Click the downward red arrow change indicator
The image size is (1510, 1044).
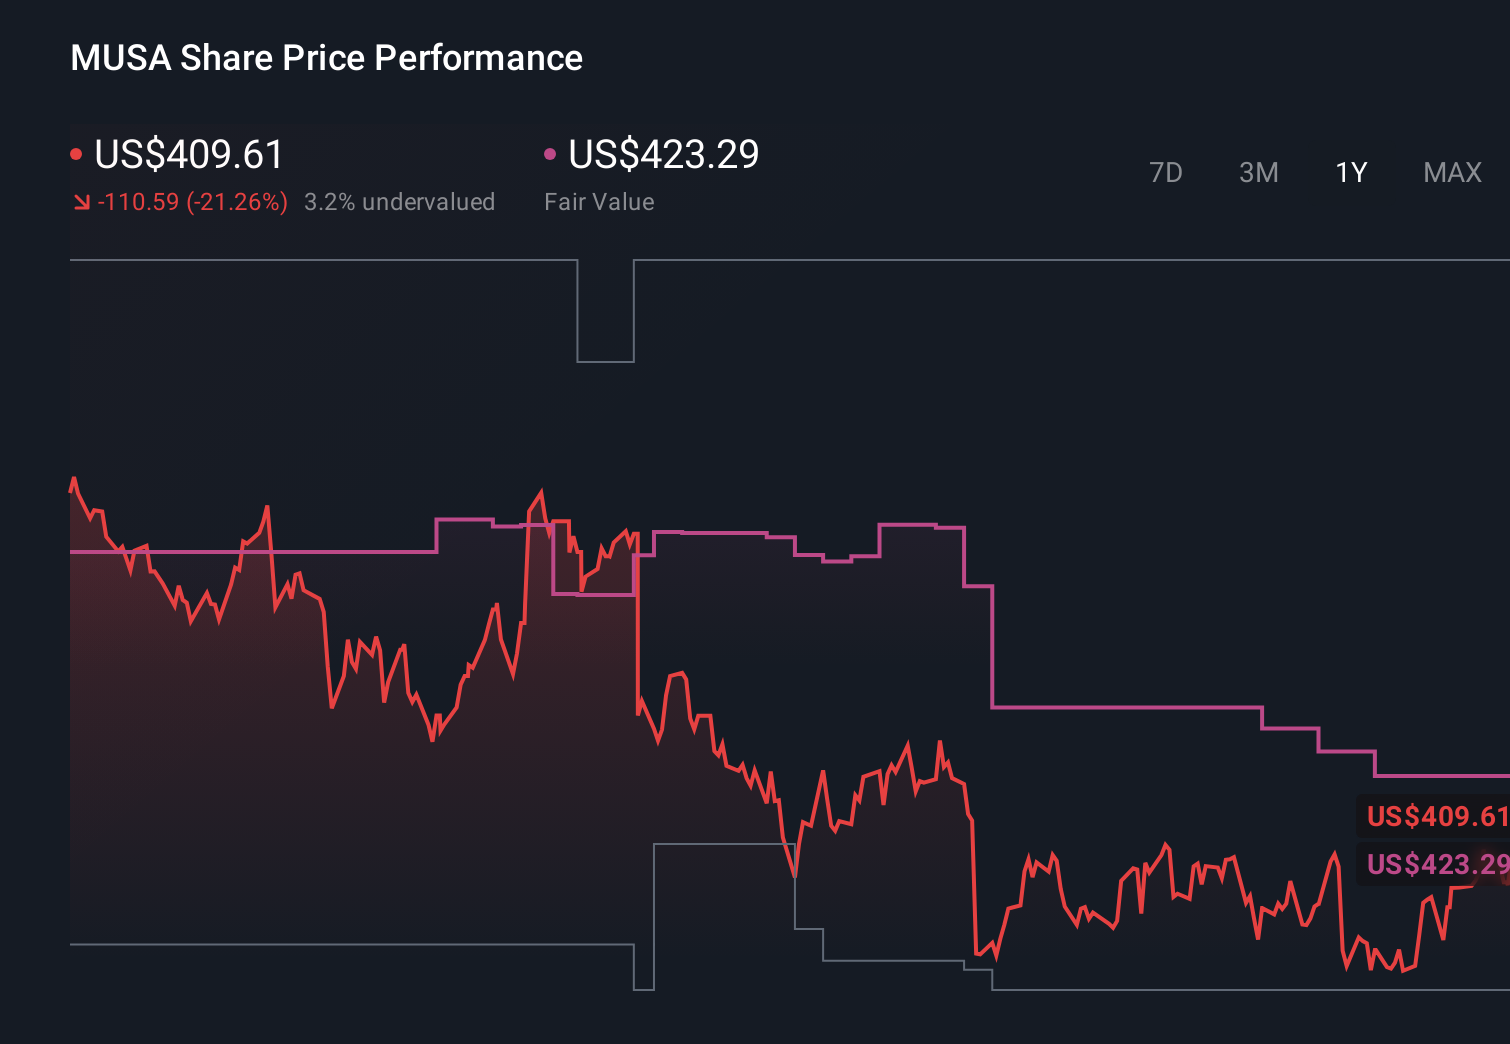80,202
